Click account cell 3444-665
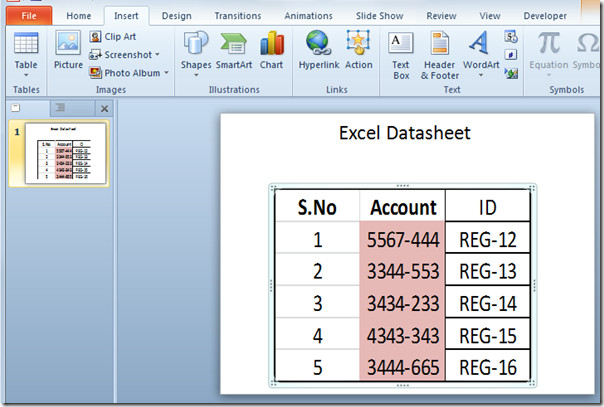 (403, 366)
